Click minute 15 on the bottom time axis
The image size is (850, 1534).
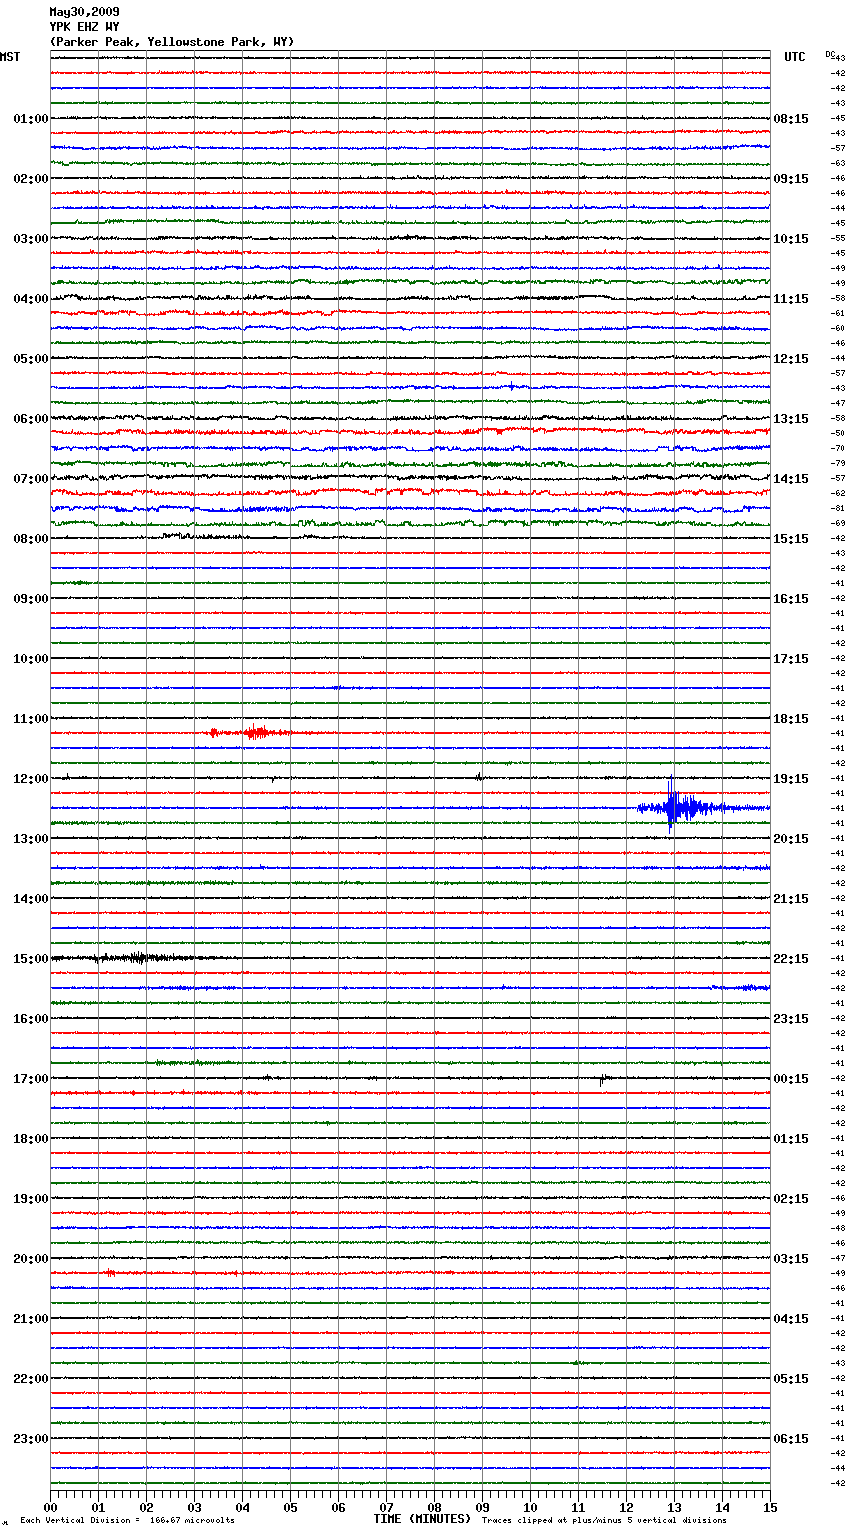(770, 1507)
